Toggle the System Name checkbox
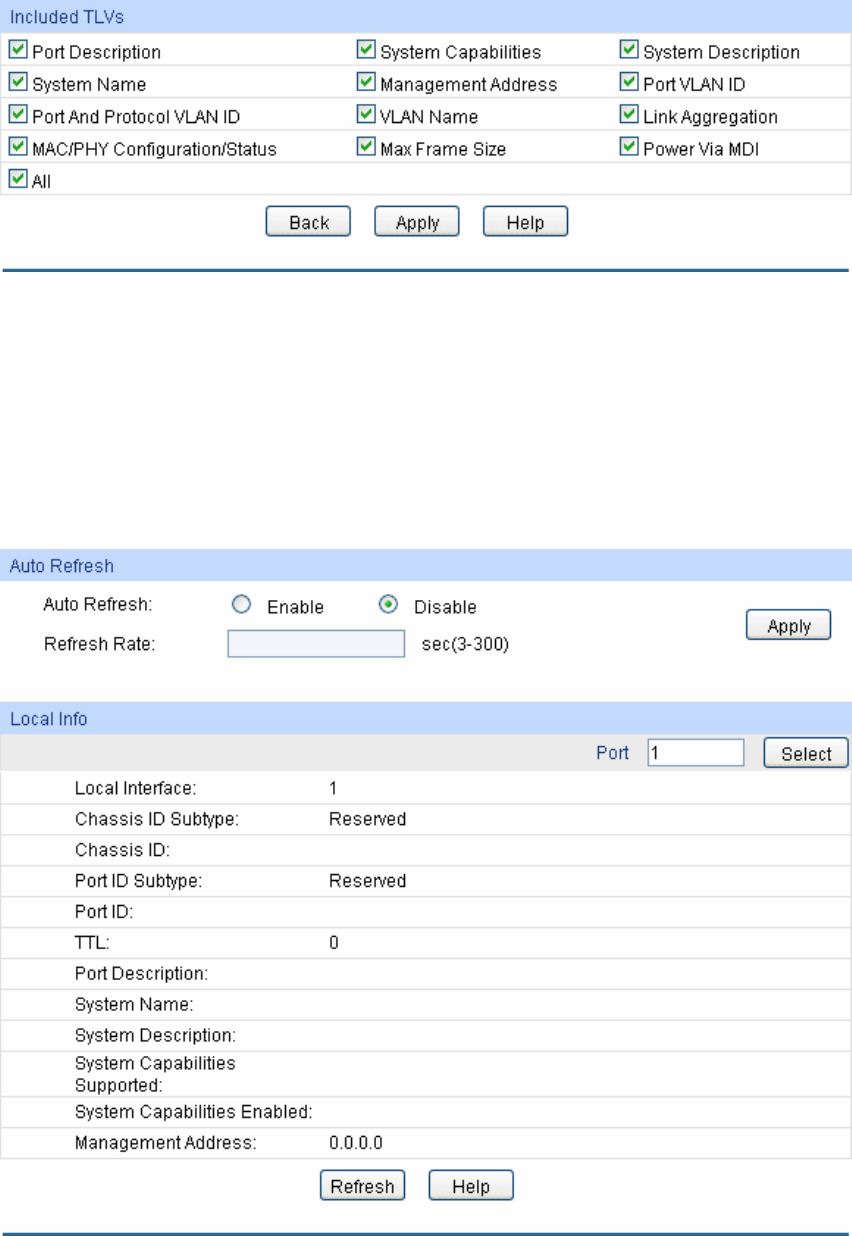Viewport: 852px width, 1236px height. (x=17, y=84)
